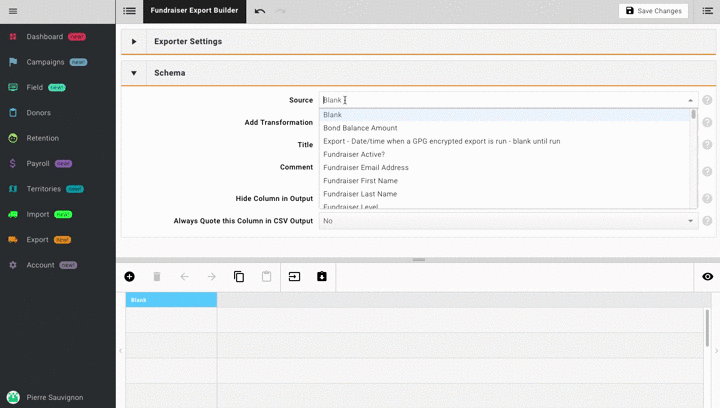Click the Export truck icon

13,240
